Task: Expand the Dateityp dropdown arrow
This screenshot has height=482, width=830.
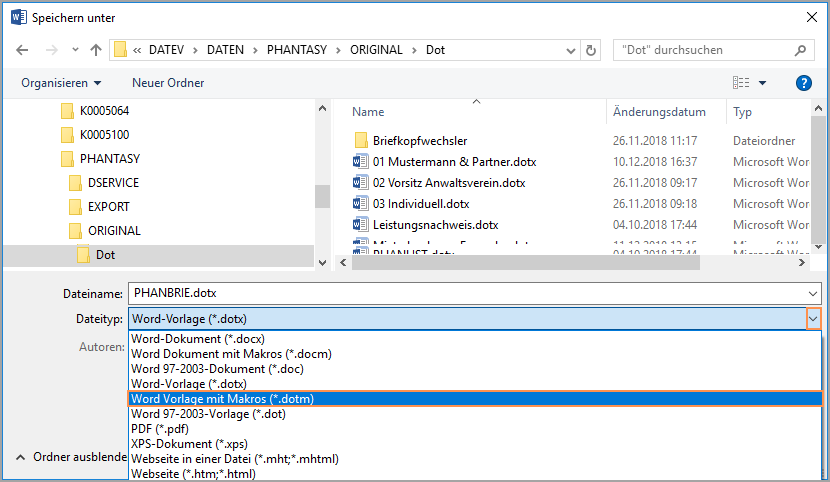Action: (813, 319)
